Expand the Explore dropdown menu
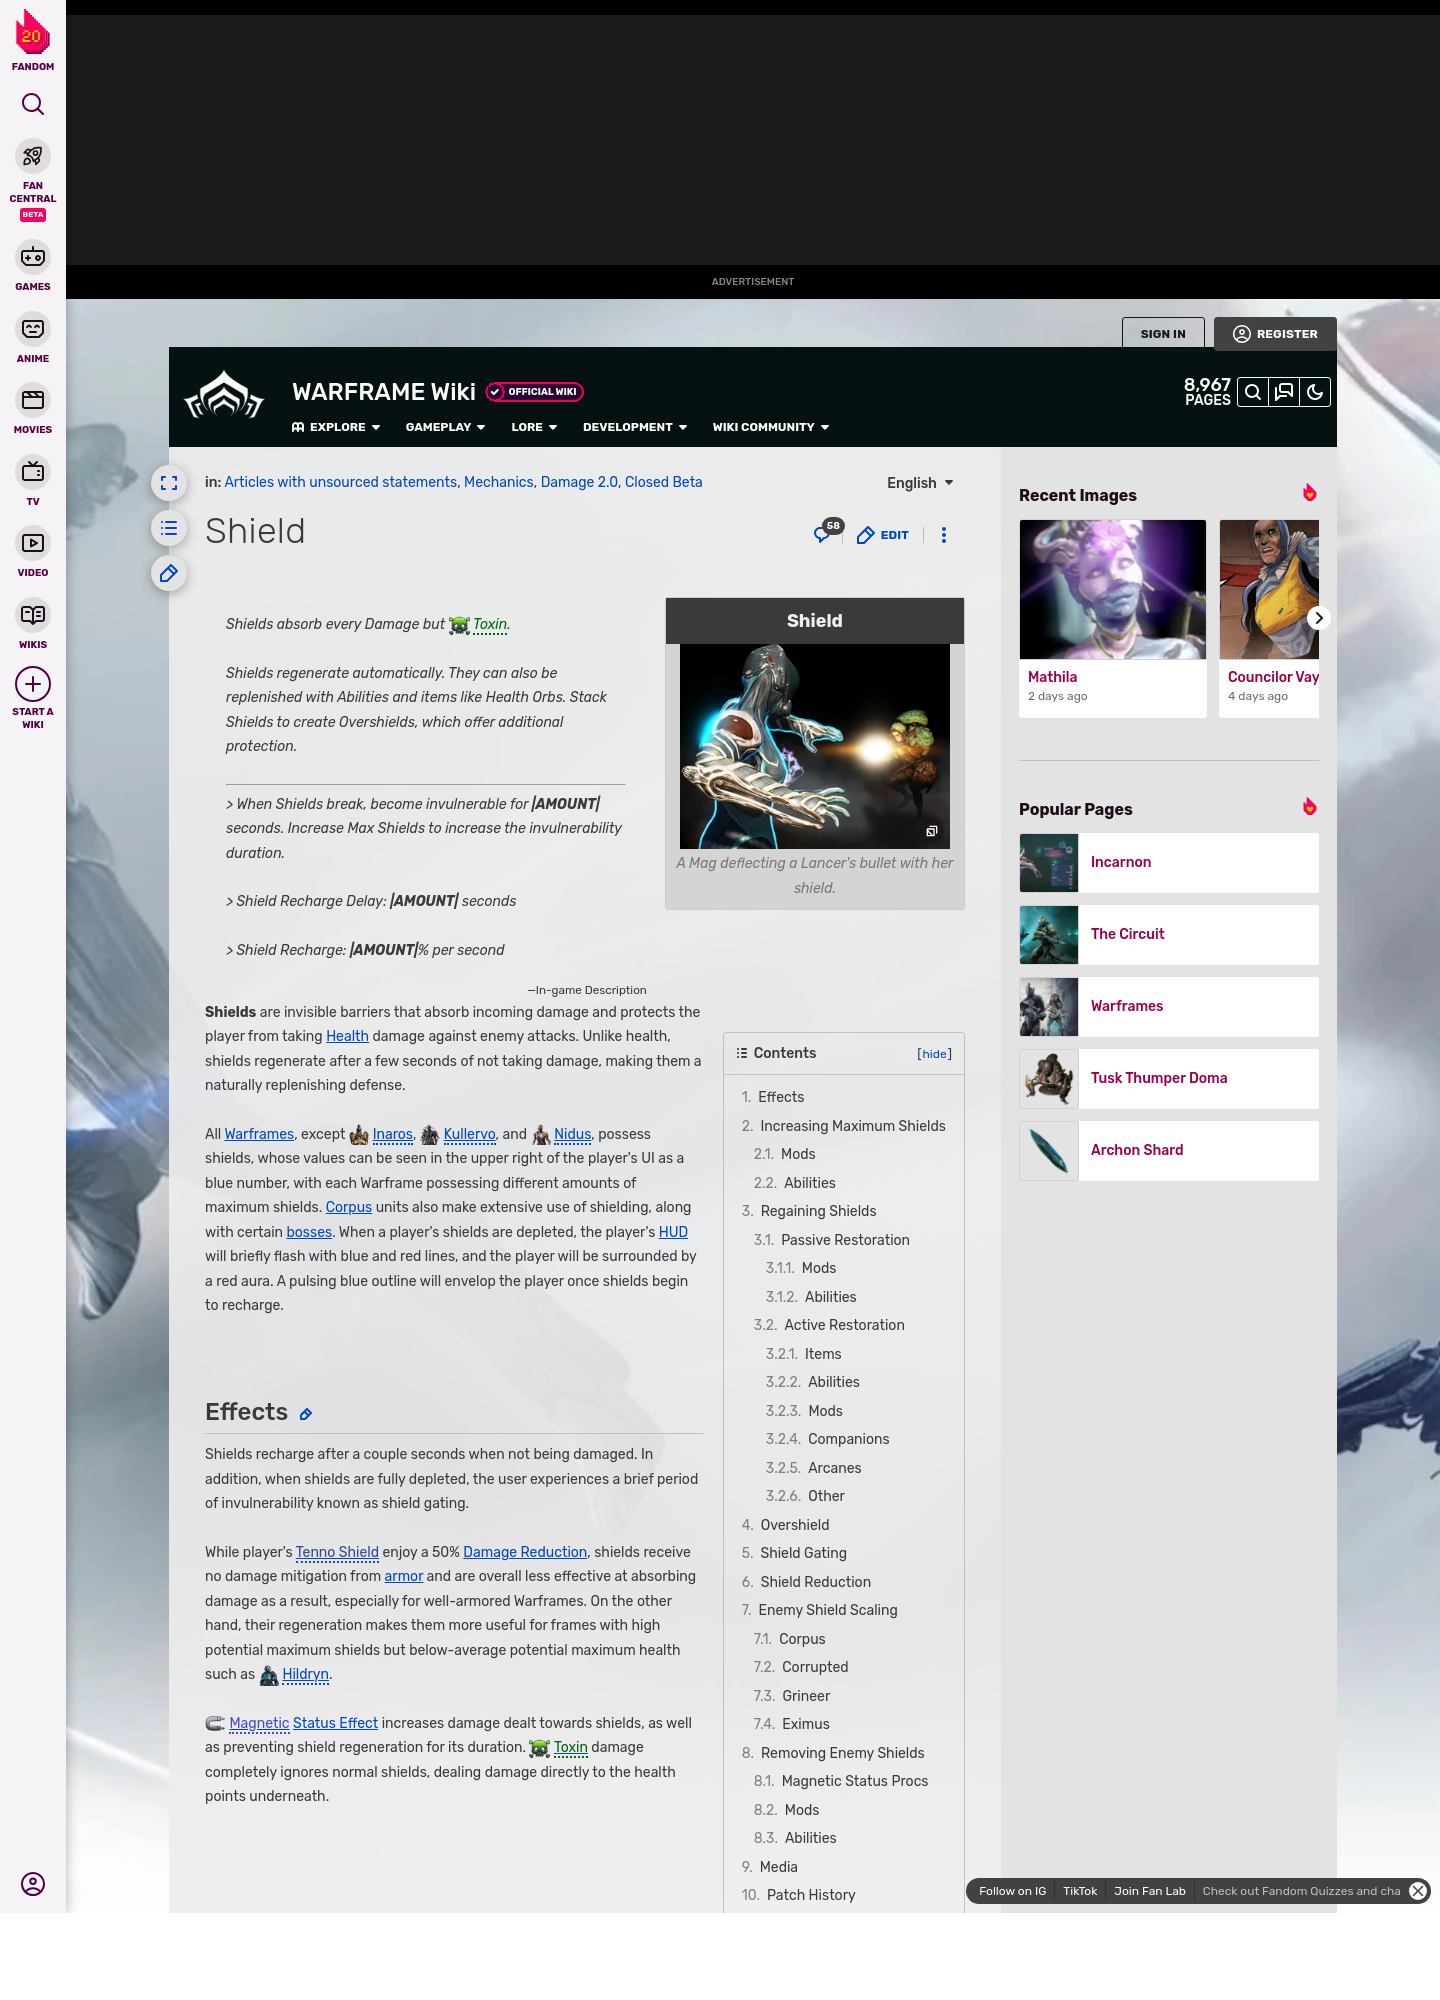The image size is (1440, 2000). click(336, 427)
